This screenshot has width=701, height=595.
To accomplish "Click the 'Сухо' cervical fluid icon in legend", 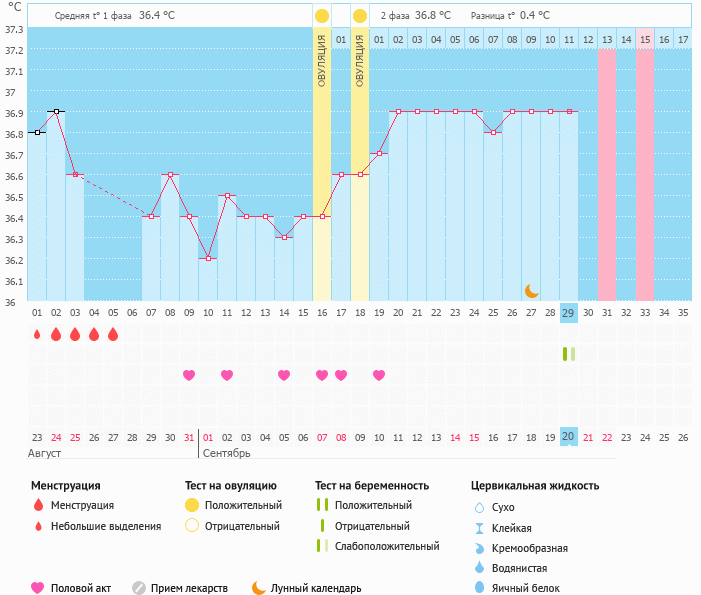I will click(x=479, y=508).
